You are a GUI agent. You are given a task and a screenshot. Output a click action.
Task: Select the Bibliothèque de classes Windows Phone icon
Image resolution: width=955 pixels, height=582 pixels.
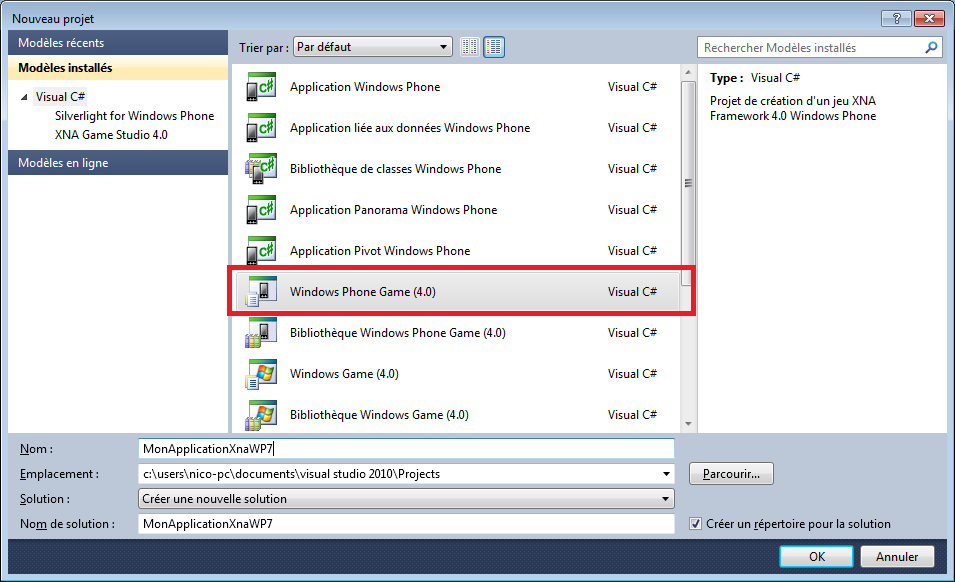[x=260, y=170]
